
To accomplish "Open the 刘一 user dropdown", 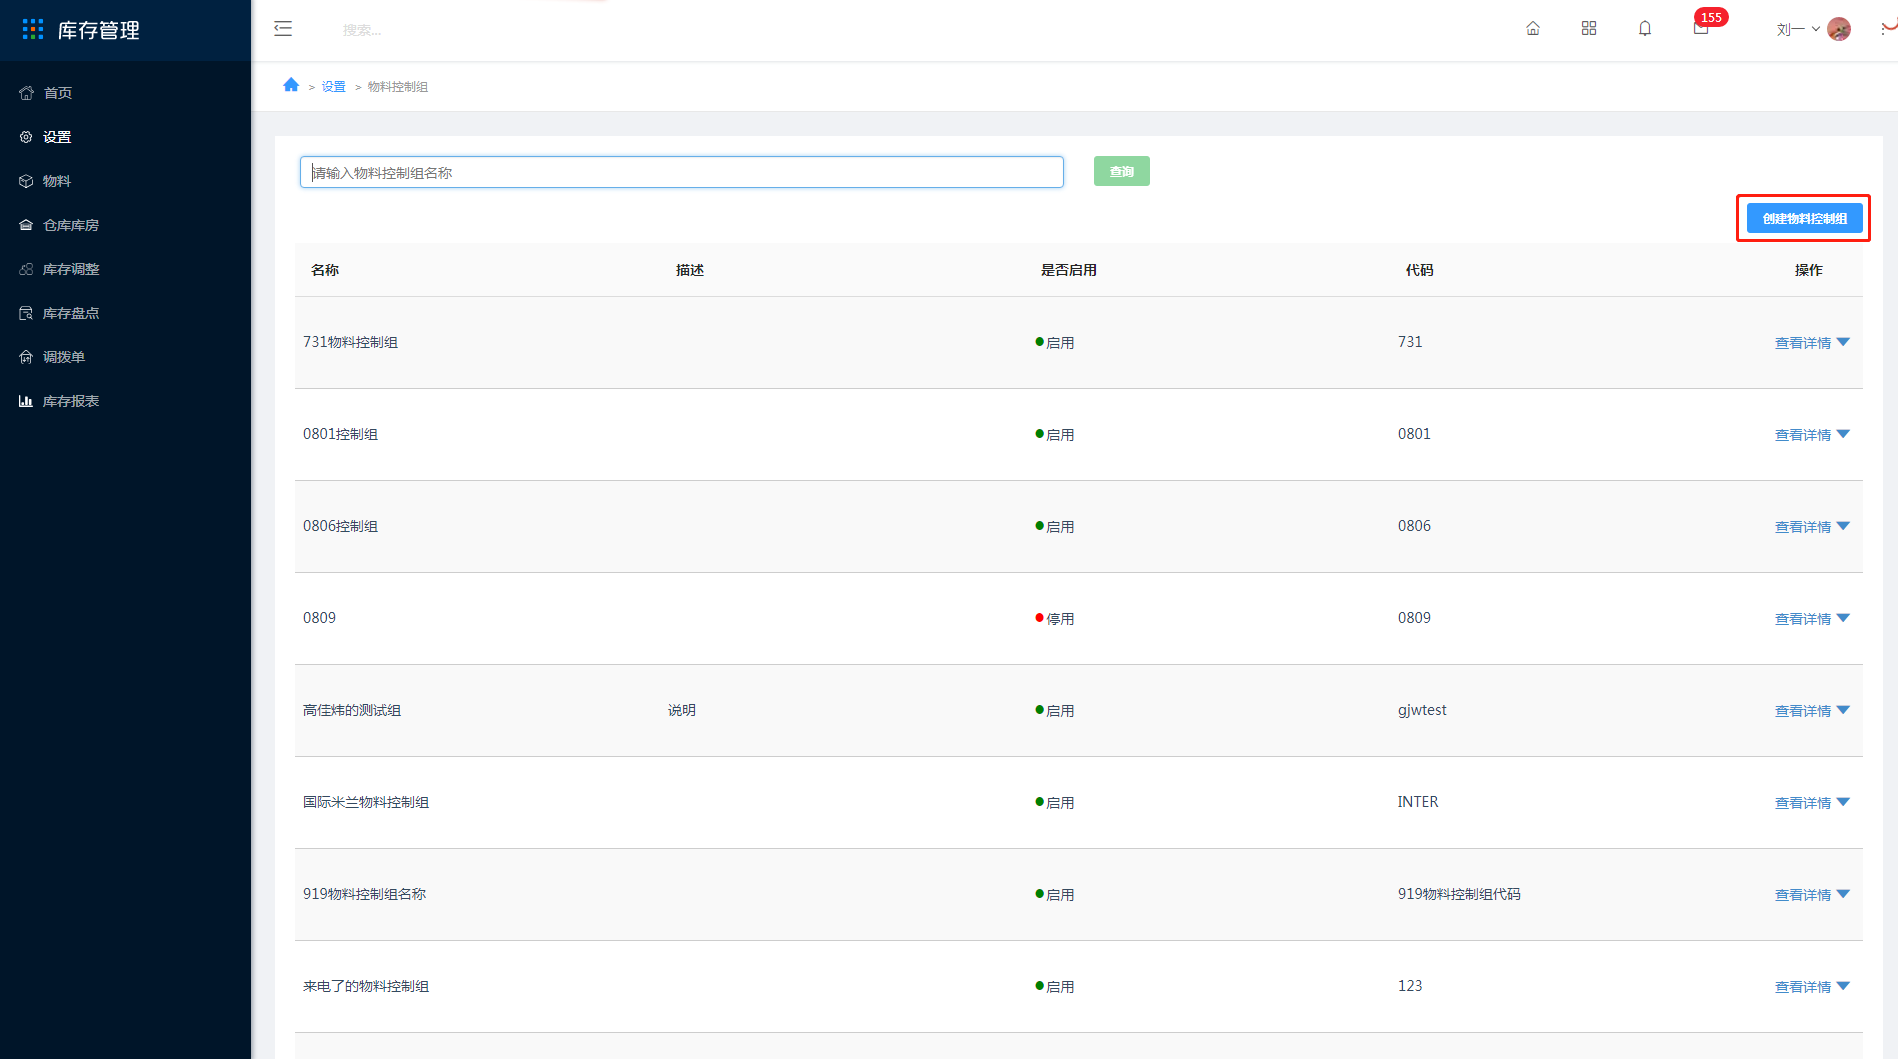I will click(1797, 30).
